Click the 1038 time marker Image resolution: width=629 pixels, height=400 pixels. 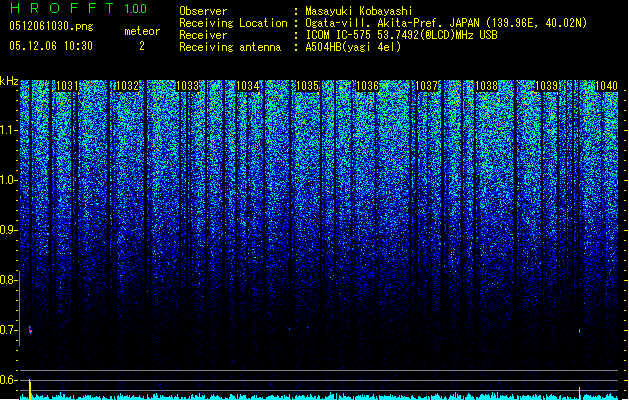487,86
